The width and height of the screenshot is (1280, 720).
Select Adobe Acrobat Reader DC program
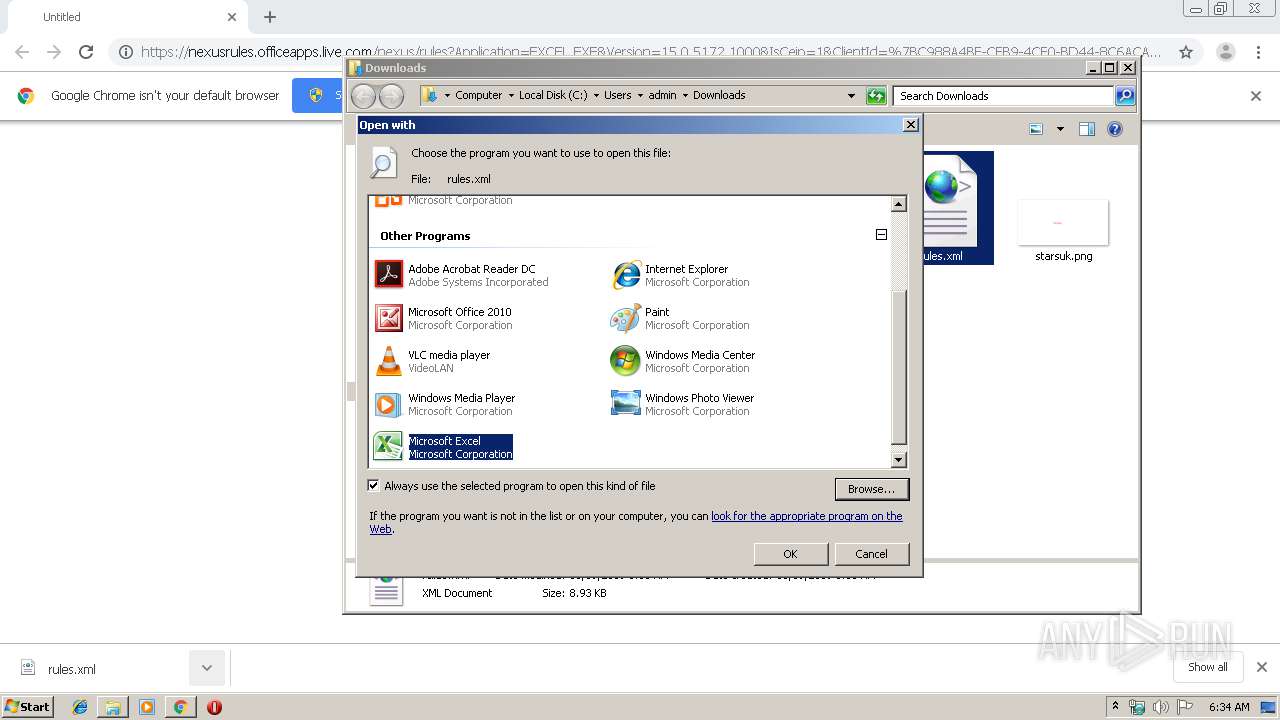point(462,275)
